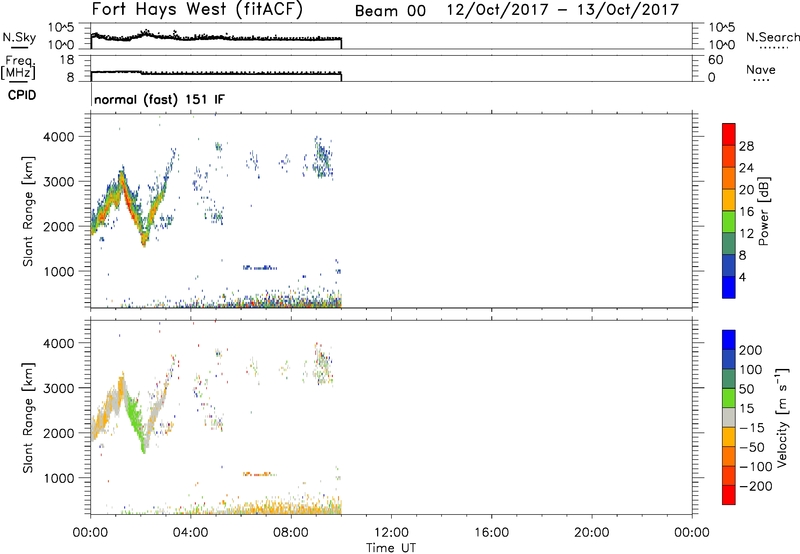Click the 'Power [dB]' colorbar title
Screen dimensions: 800x554
[x=763, y=211]
